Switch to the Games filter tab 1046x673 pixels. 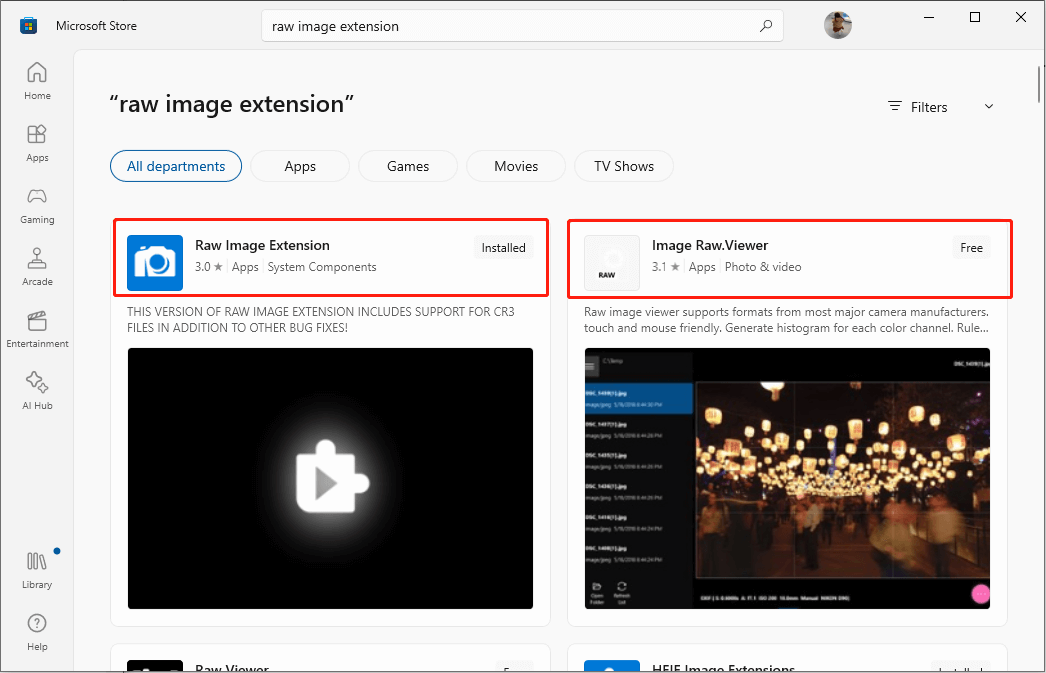[x=408, y=166]
